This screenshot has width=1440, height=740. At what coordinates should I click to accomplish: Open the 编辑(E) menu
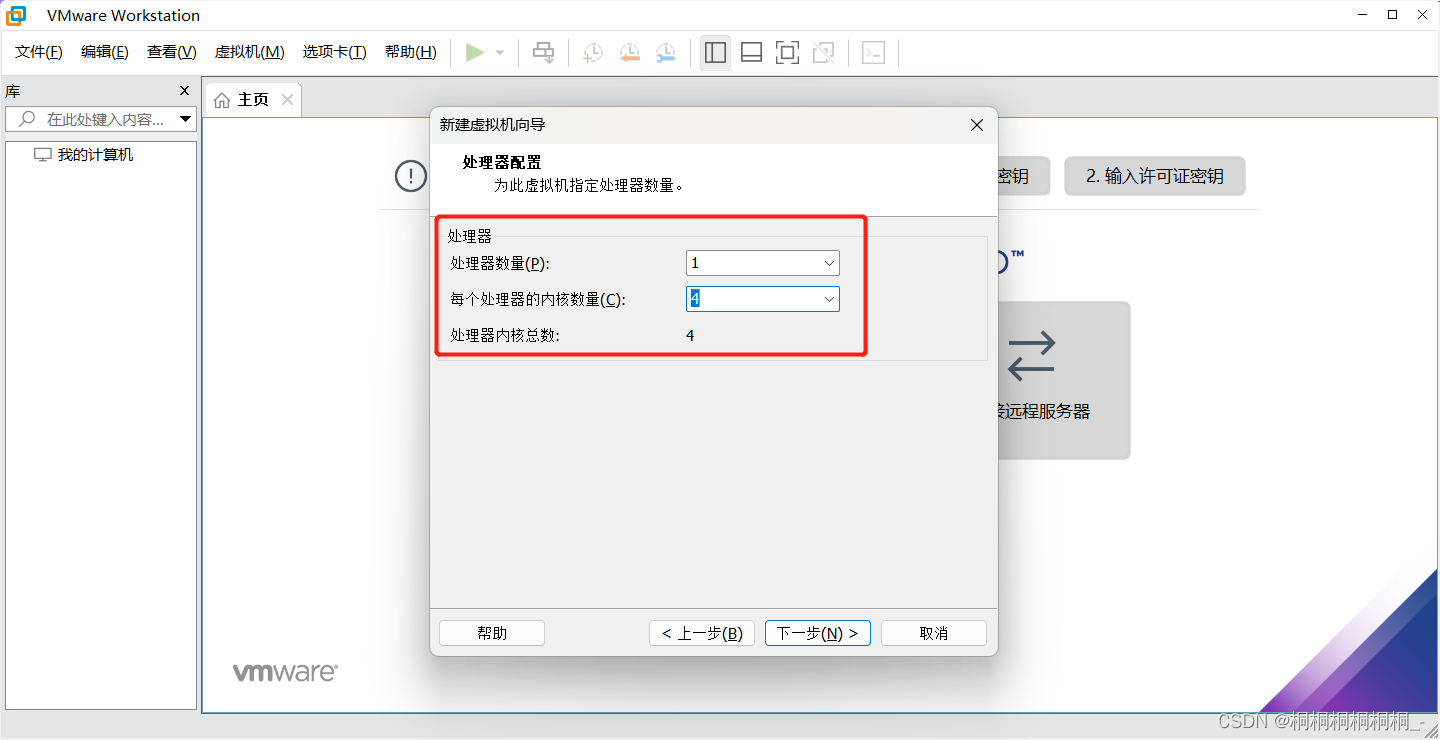(x=105, y=52)
